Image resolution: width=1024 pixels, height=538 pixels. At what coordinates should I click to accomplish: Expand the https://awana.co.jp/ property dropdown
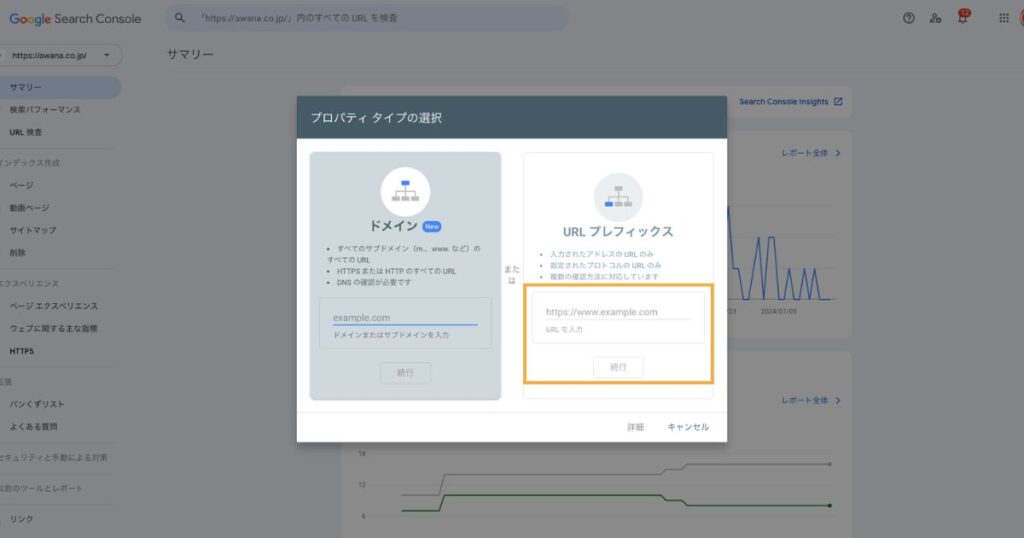[x=106, y=55]
